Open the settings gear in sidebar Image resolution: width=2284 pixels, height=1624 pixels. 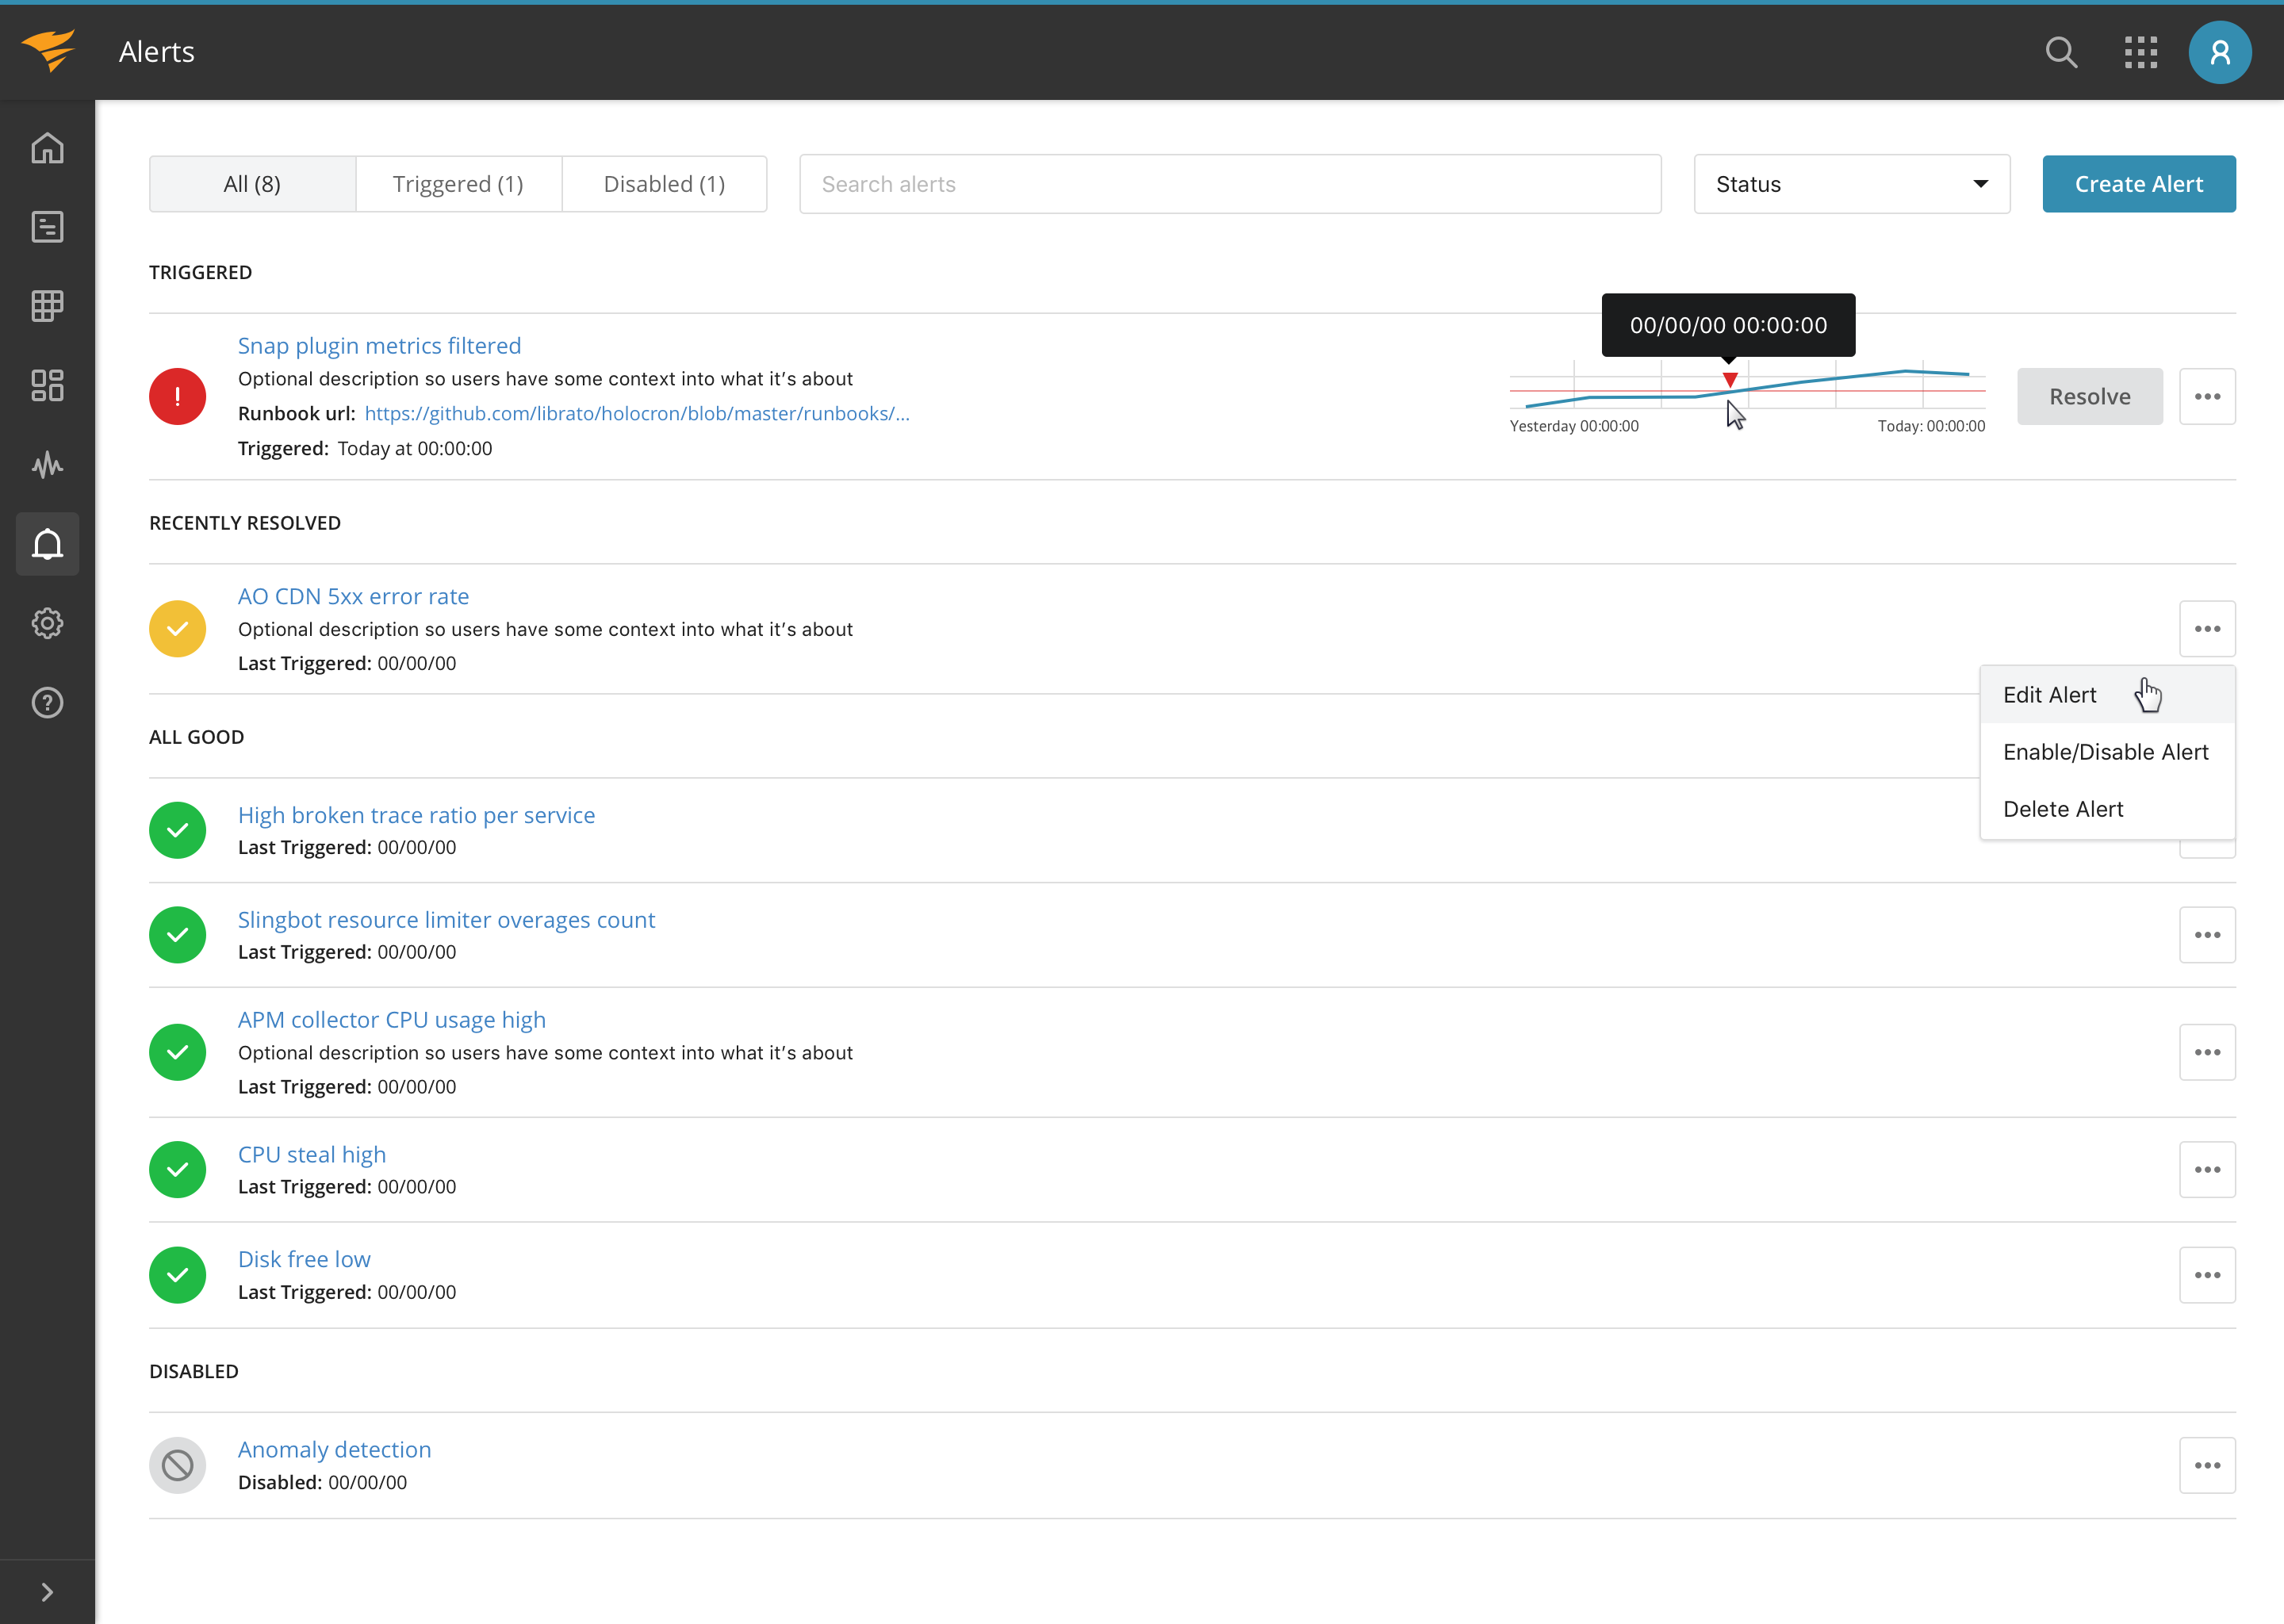(47, 623)
